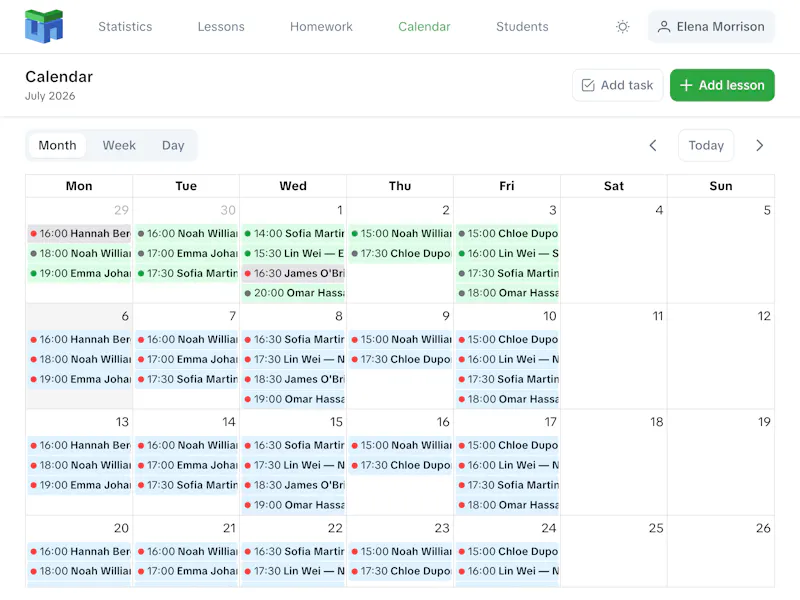
Task: Open 18:30 James O'Bri lesson on July 8
Action: tap(294, 379)
